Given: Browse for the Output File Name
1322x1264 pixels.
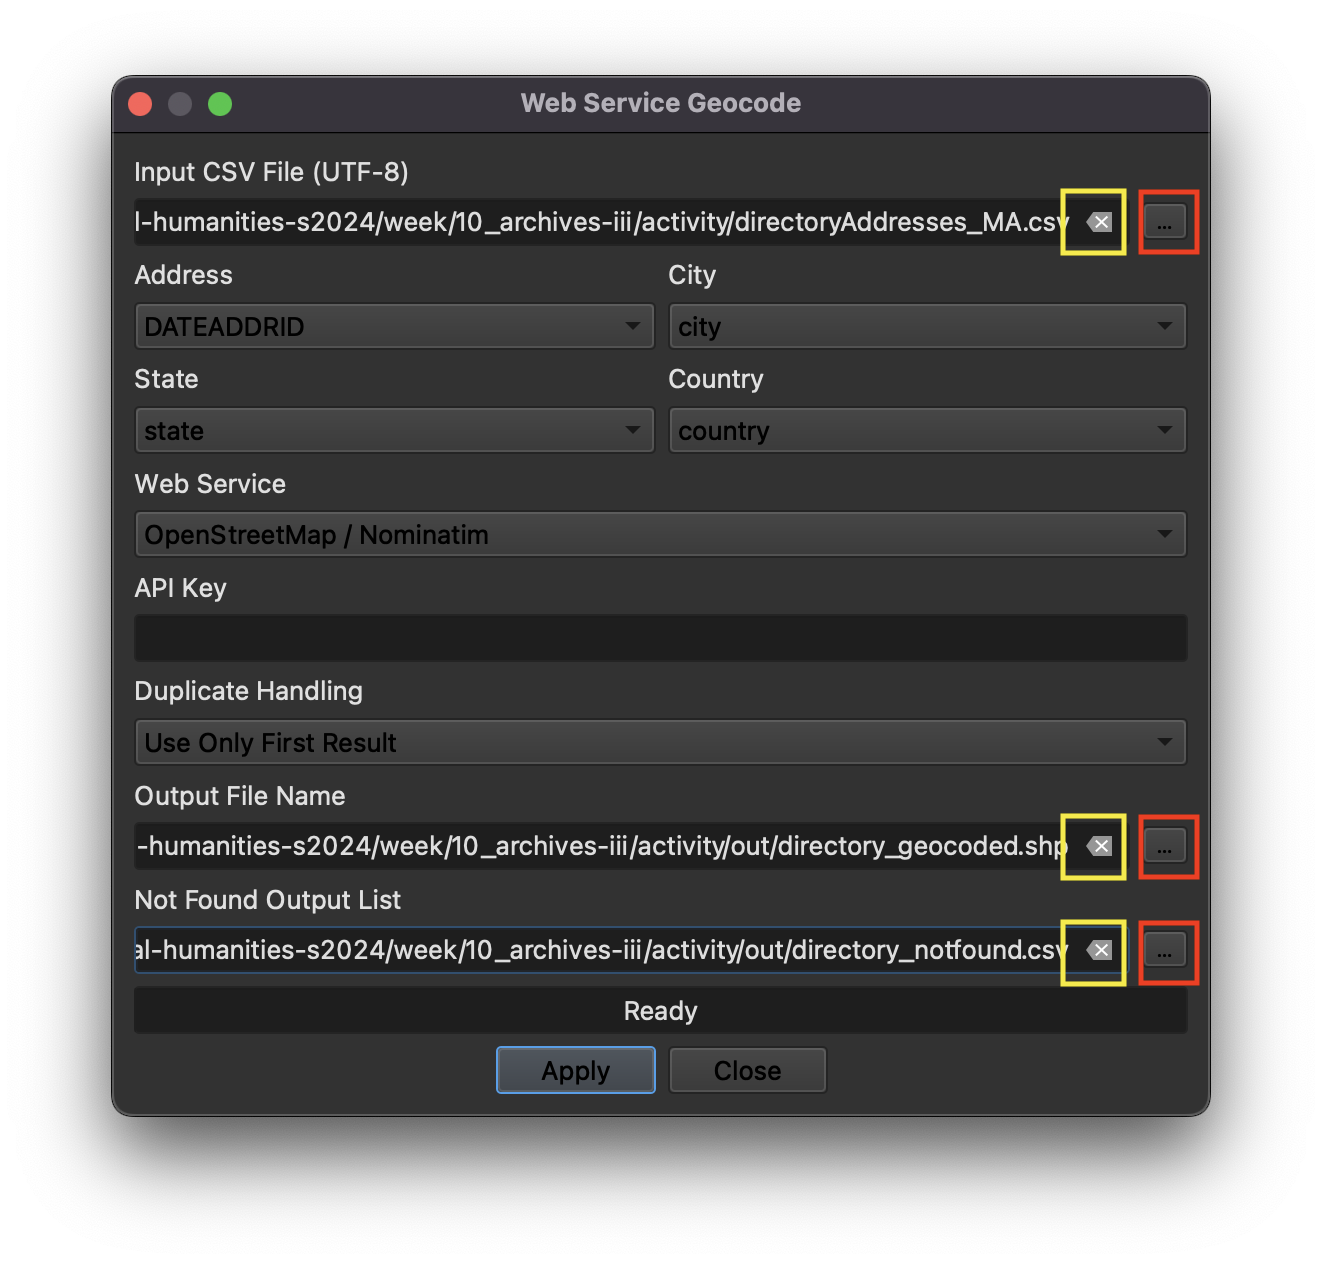Looking at the screenshot, I should (x=1165, y=846).
